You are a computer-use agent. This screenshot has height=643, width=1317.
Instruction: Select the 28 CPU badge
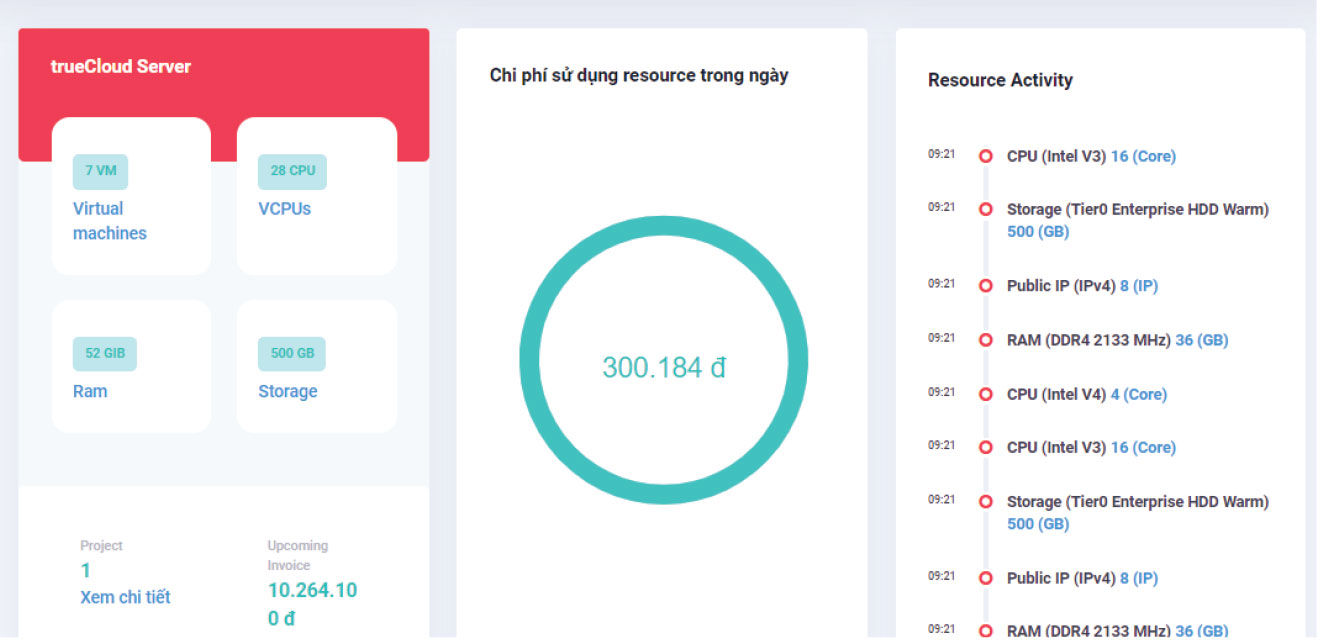(292, 171)
